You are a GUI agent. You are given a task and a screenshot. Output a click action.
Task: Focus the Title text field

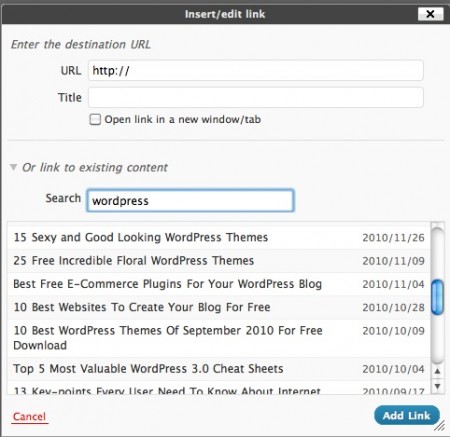pos(256,97)
